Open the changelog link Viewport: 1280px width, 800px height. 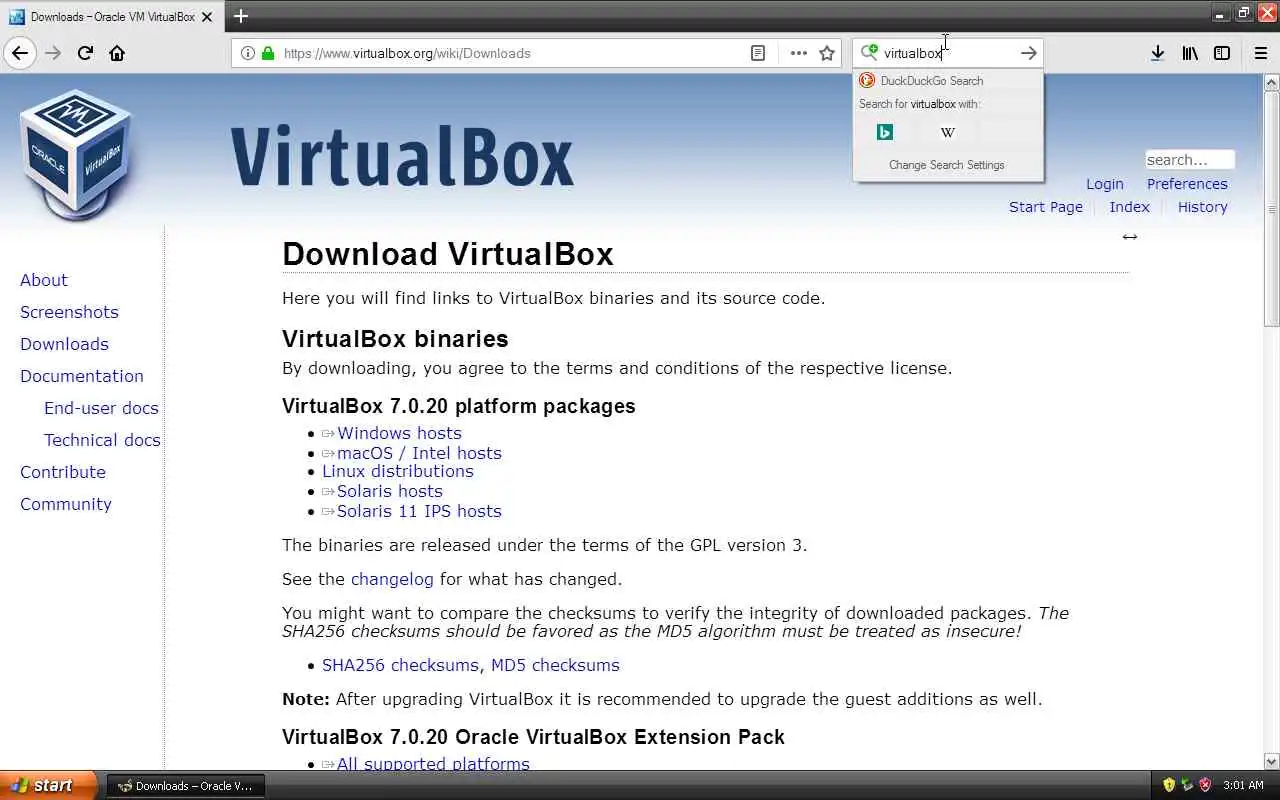coord(392,579)
